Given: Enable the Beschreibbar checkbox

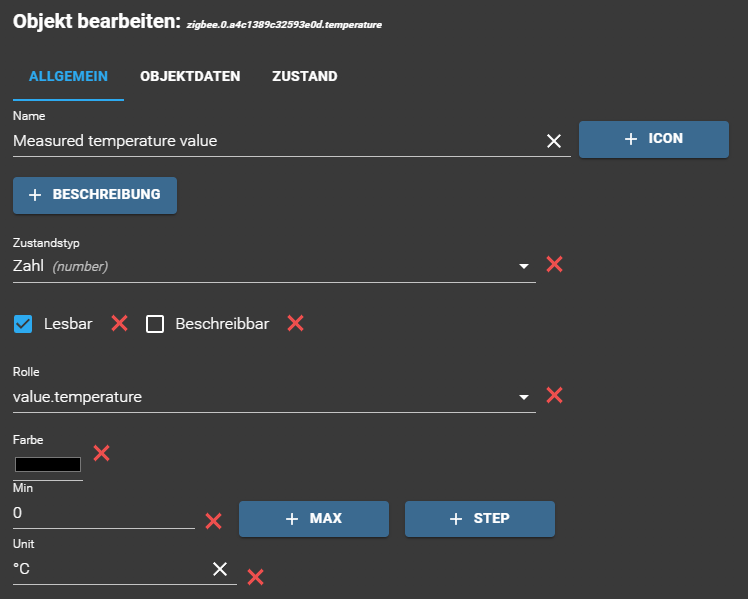Looking at the screenshot, I should [x=155, y=324].
